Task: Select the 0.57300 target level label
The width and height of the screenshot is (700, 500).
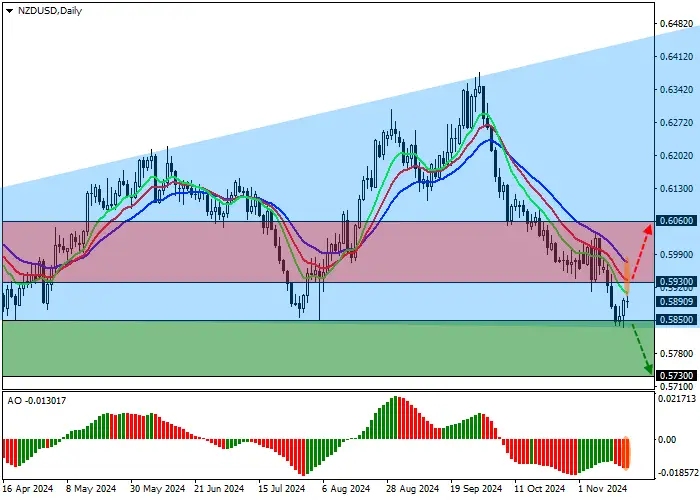Action: point(676,375)
